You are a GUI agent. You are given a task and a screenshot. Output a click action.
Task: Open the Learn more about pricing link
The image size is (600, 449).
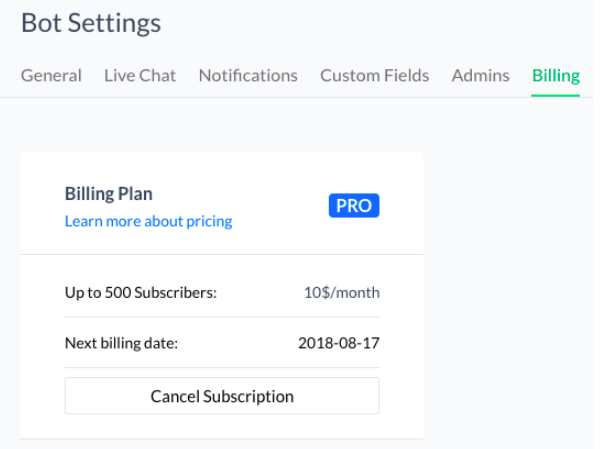(x=148, y=221)
